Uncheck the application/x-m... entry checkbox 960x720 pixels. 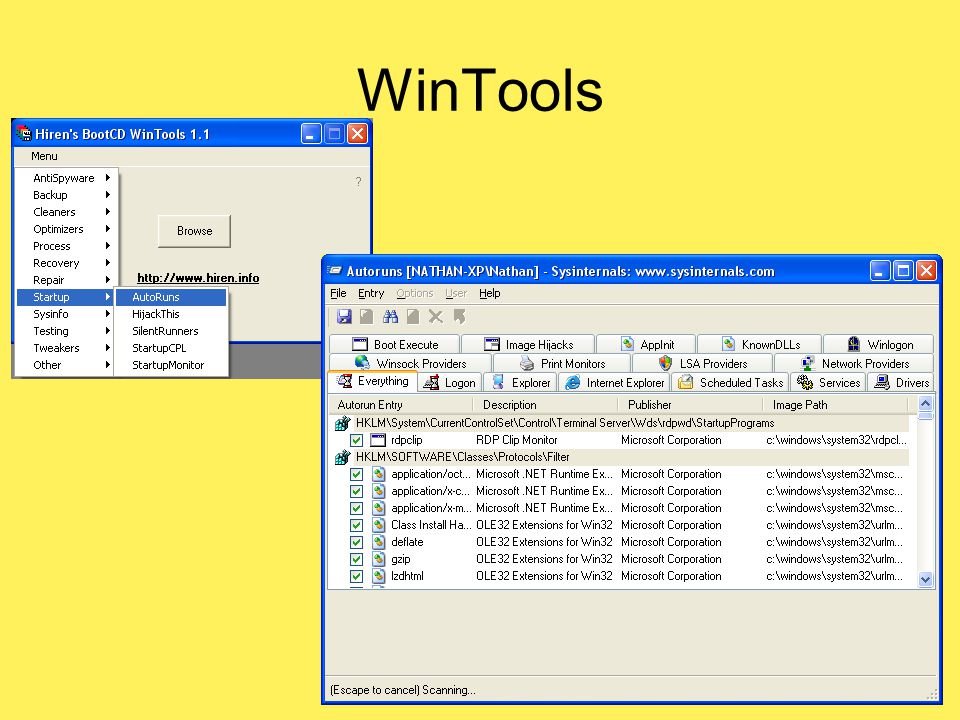[356, 508]
